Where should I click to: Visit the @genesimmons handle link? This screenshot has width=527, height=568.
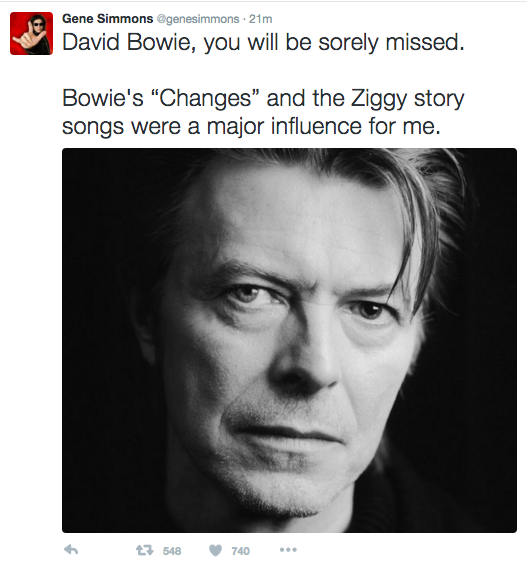(198, 19)
